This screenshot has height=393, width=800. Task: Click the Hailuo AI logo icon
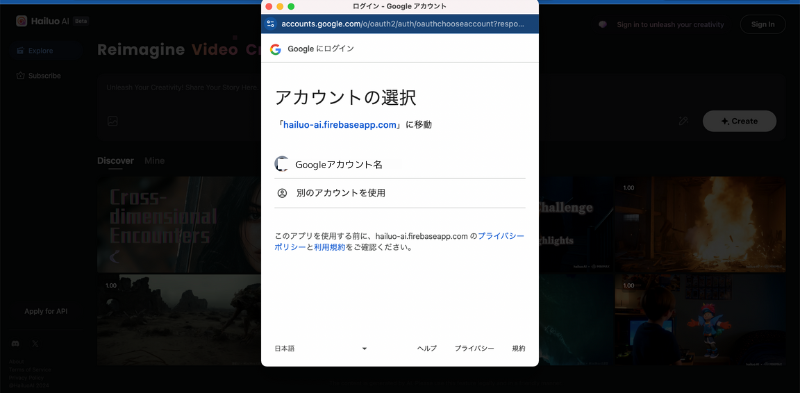tap(21, 21)
